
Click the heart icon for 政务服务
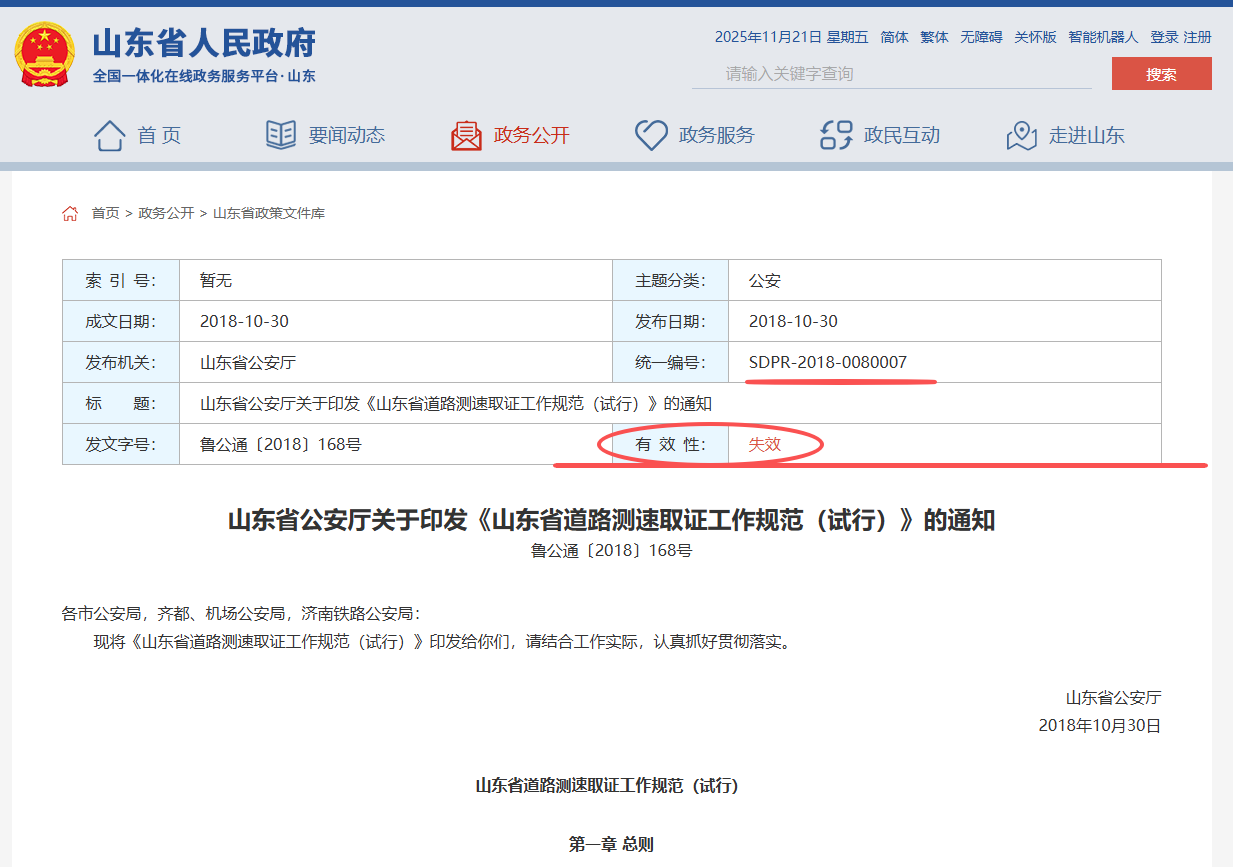pos(651,135)
